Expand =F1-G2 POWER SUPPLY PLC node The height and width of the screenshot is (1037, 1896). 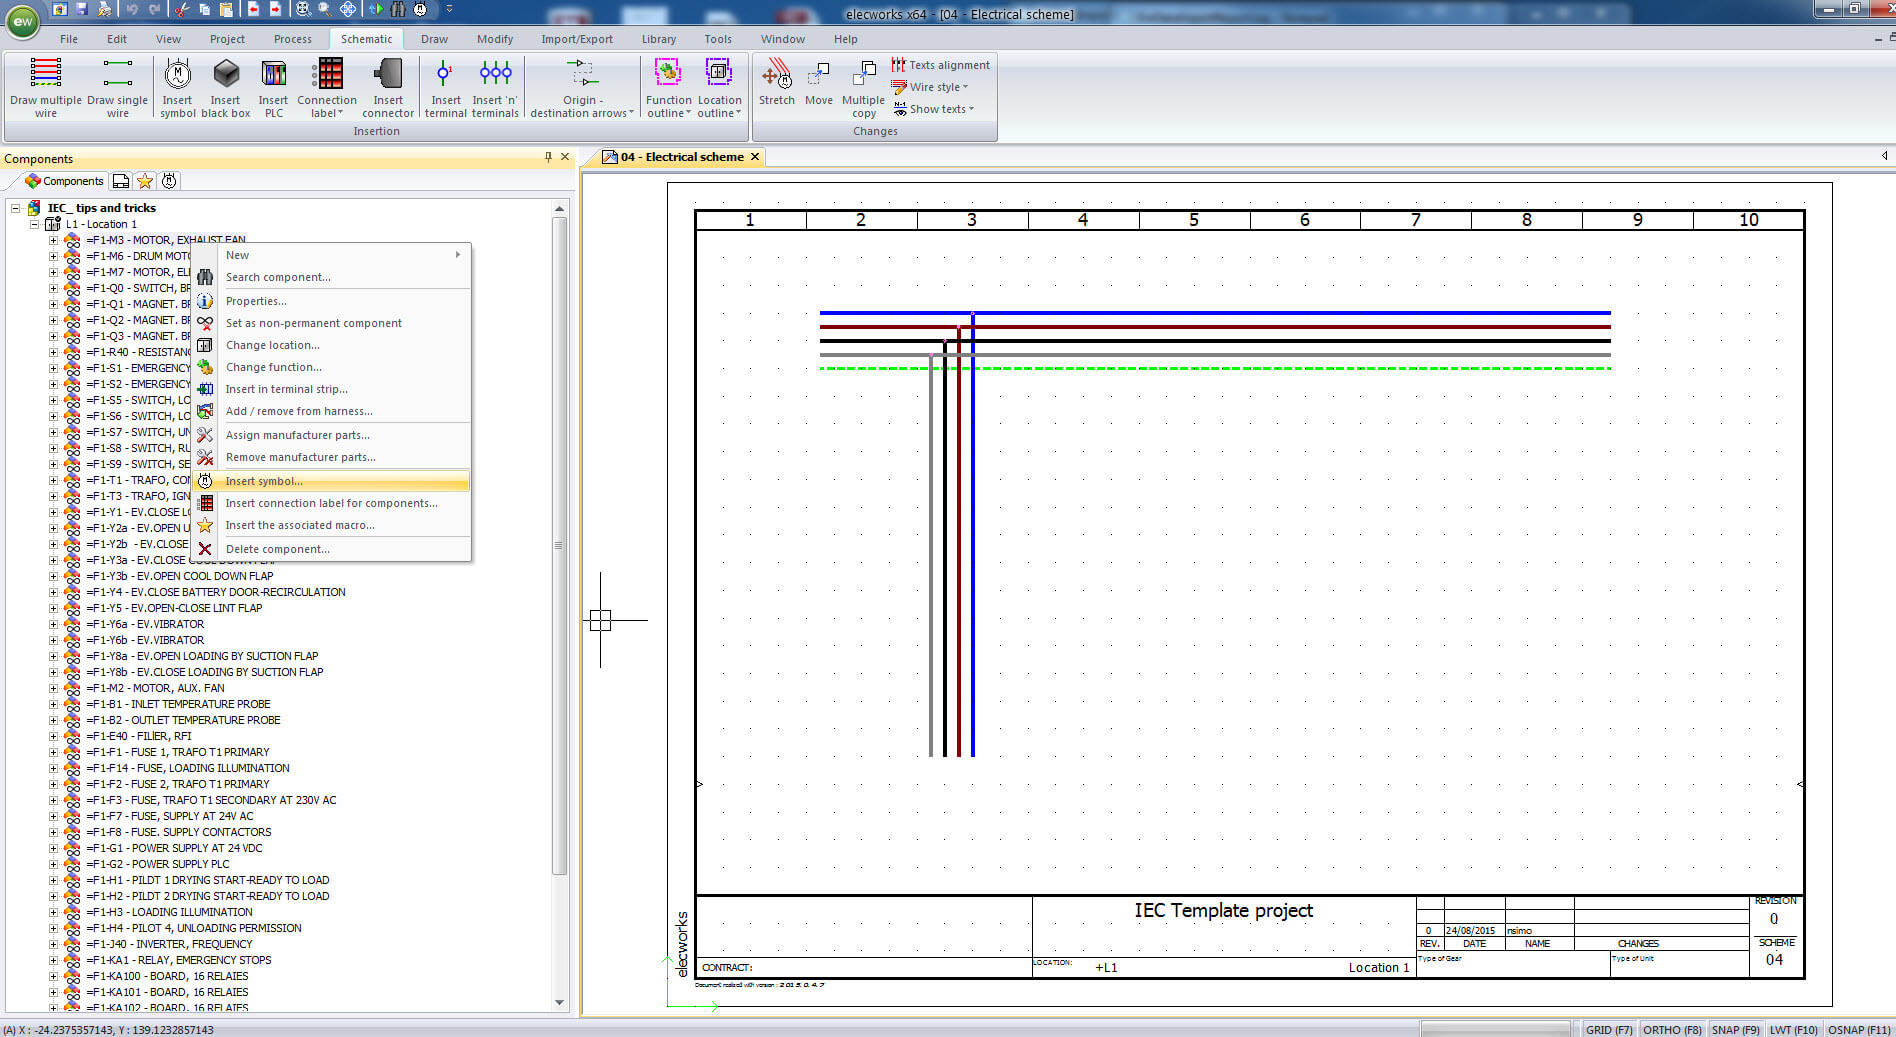click(54, 864)
